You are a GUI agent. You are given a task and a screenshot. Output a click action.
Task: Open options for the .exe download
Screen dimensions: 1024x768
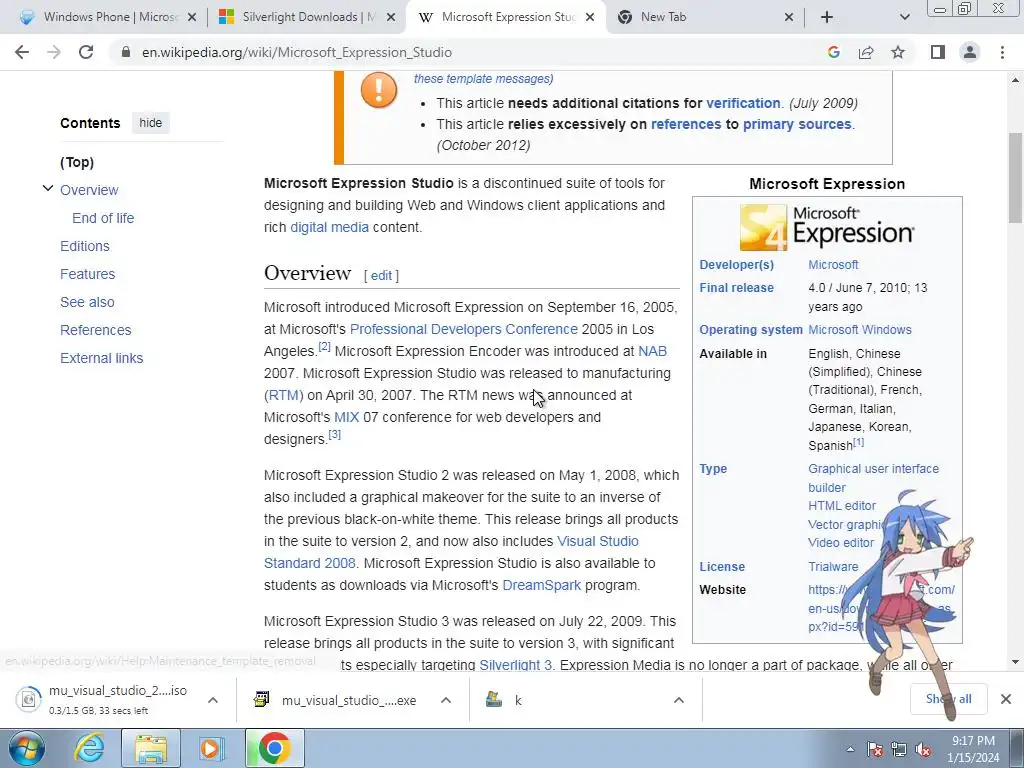click(446, 700)
